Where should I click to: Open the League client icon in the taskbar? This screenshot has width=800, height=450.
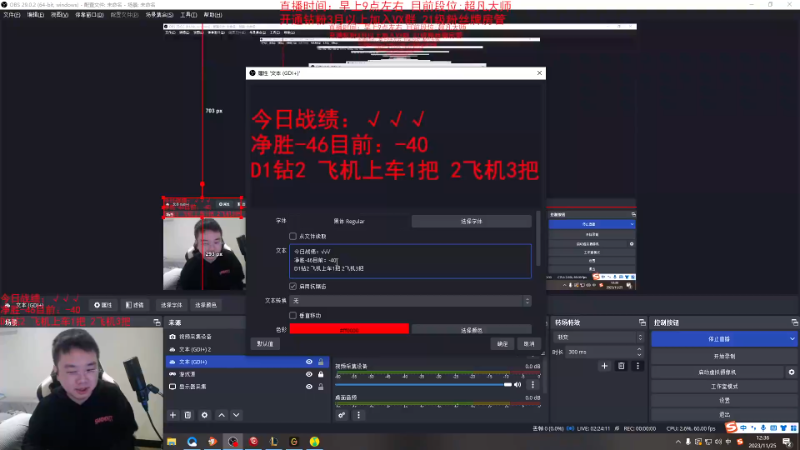click(274, 441)
